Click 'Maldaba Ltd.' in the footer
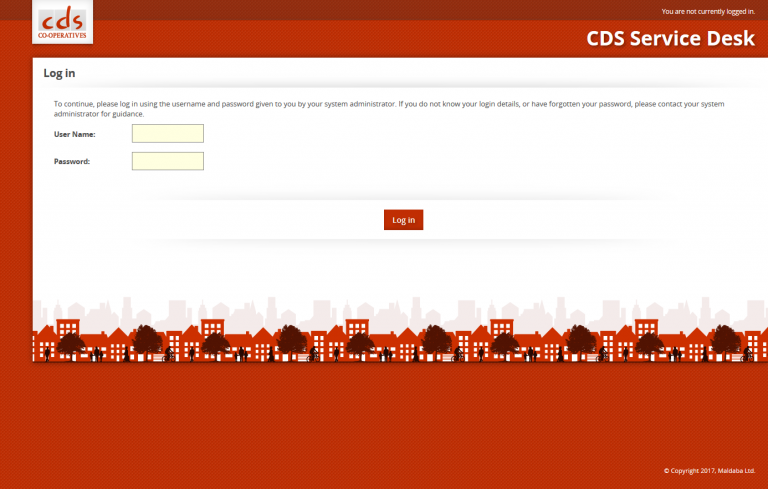The image size is (768, 489). (736, 470)
